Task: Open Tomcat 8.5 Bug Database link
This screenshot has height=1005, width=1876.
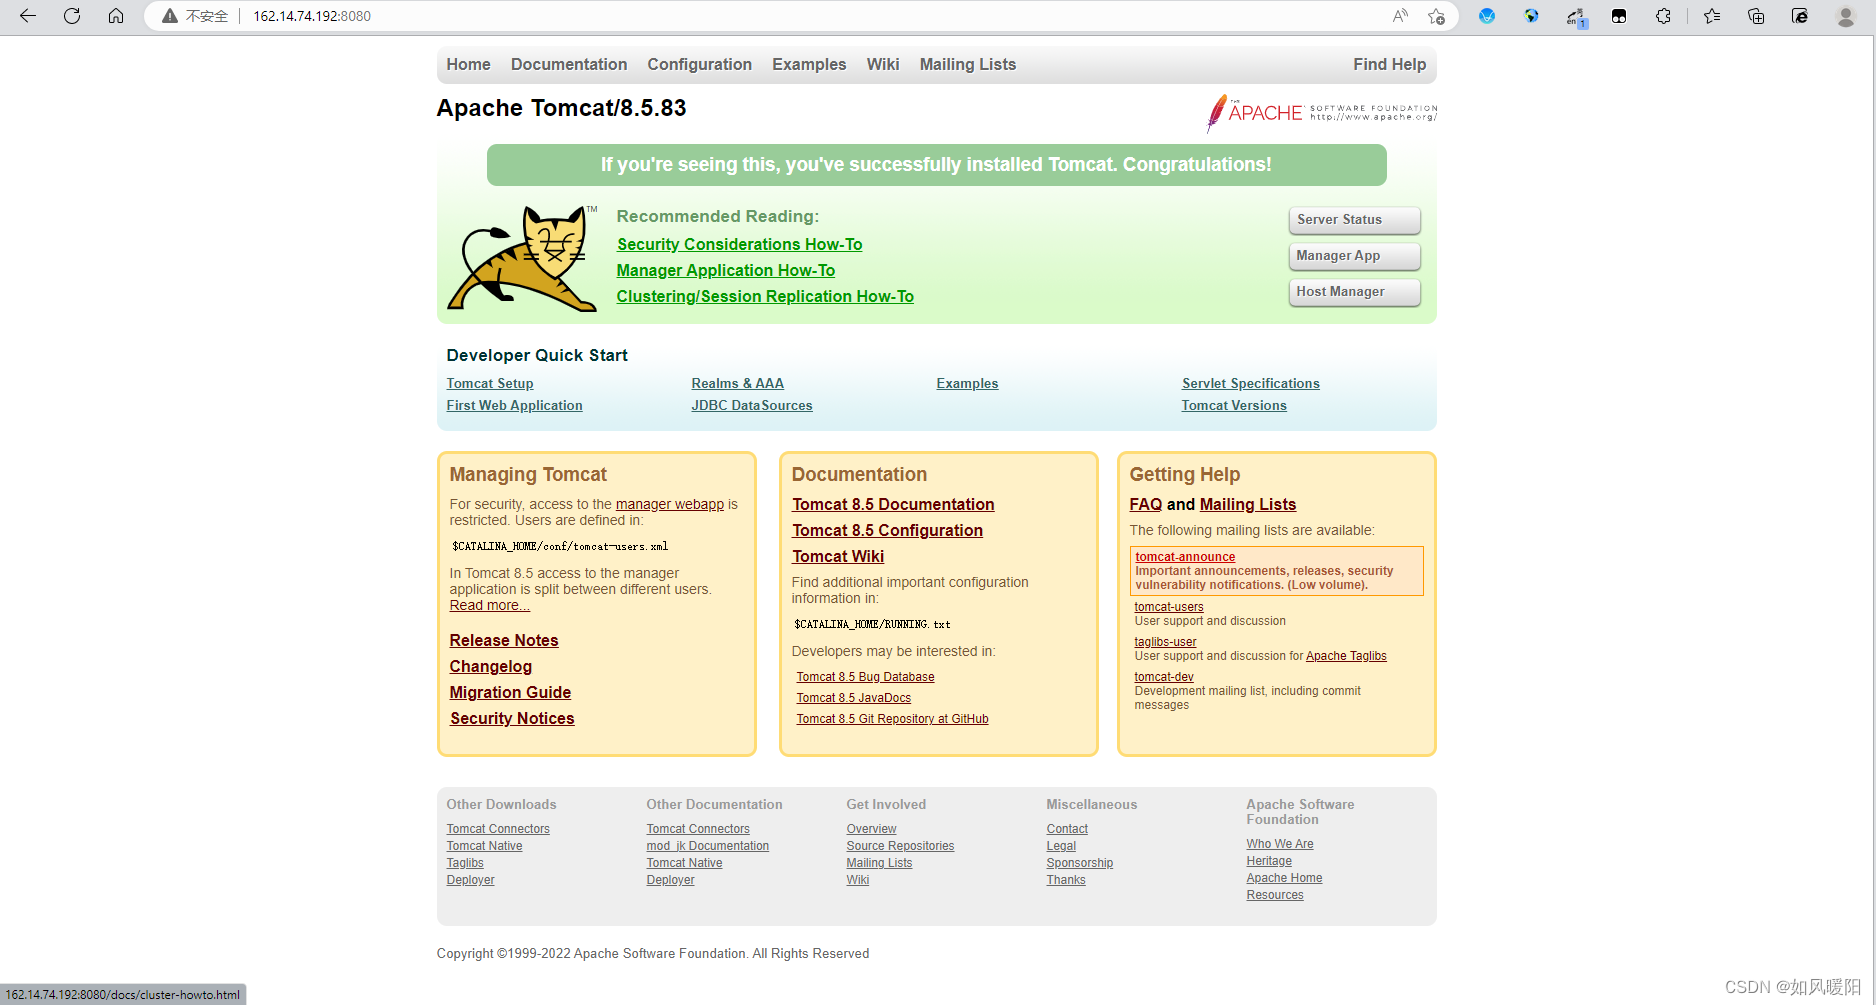Action: (x=865, y=677)
